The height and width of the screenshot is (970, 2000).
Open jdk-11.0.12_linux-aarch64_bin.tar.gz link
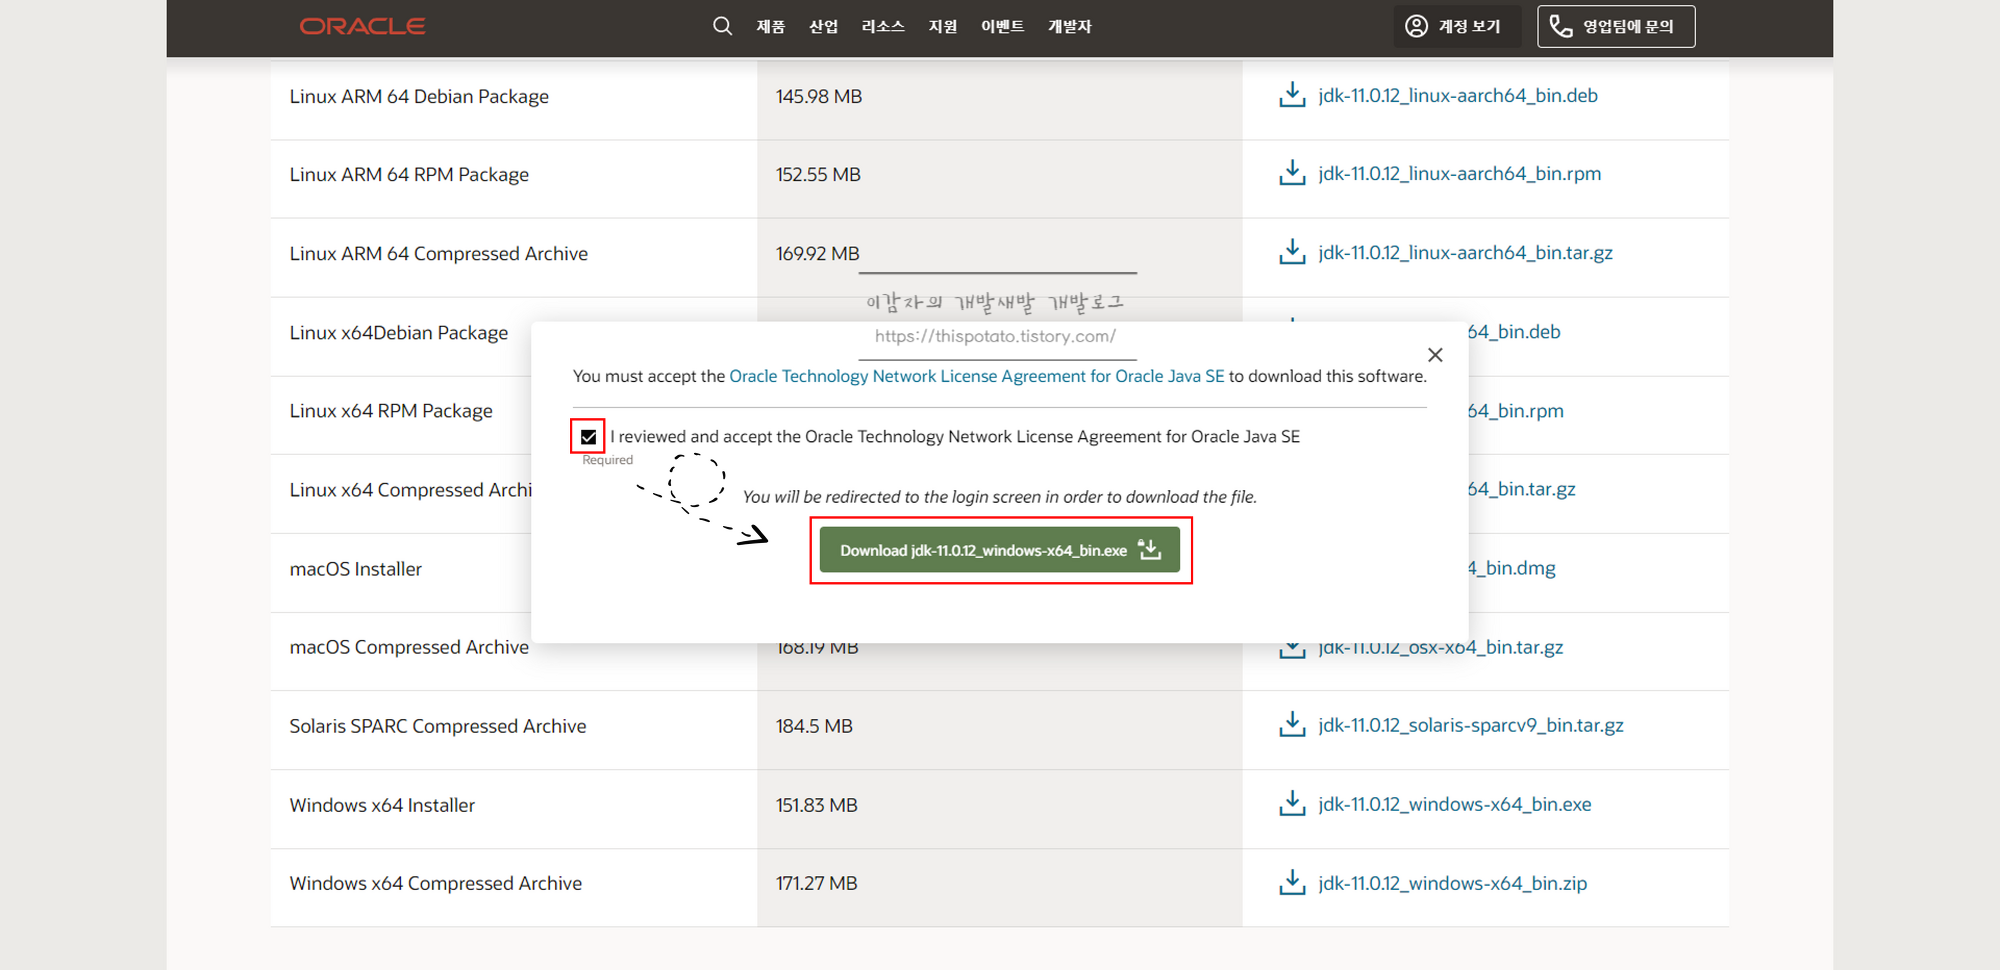(x=1466, y=253)
